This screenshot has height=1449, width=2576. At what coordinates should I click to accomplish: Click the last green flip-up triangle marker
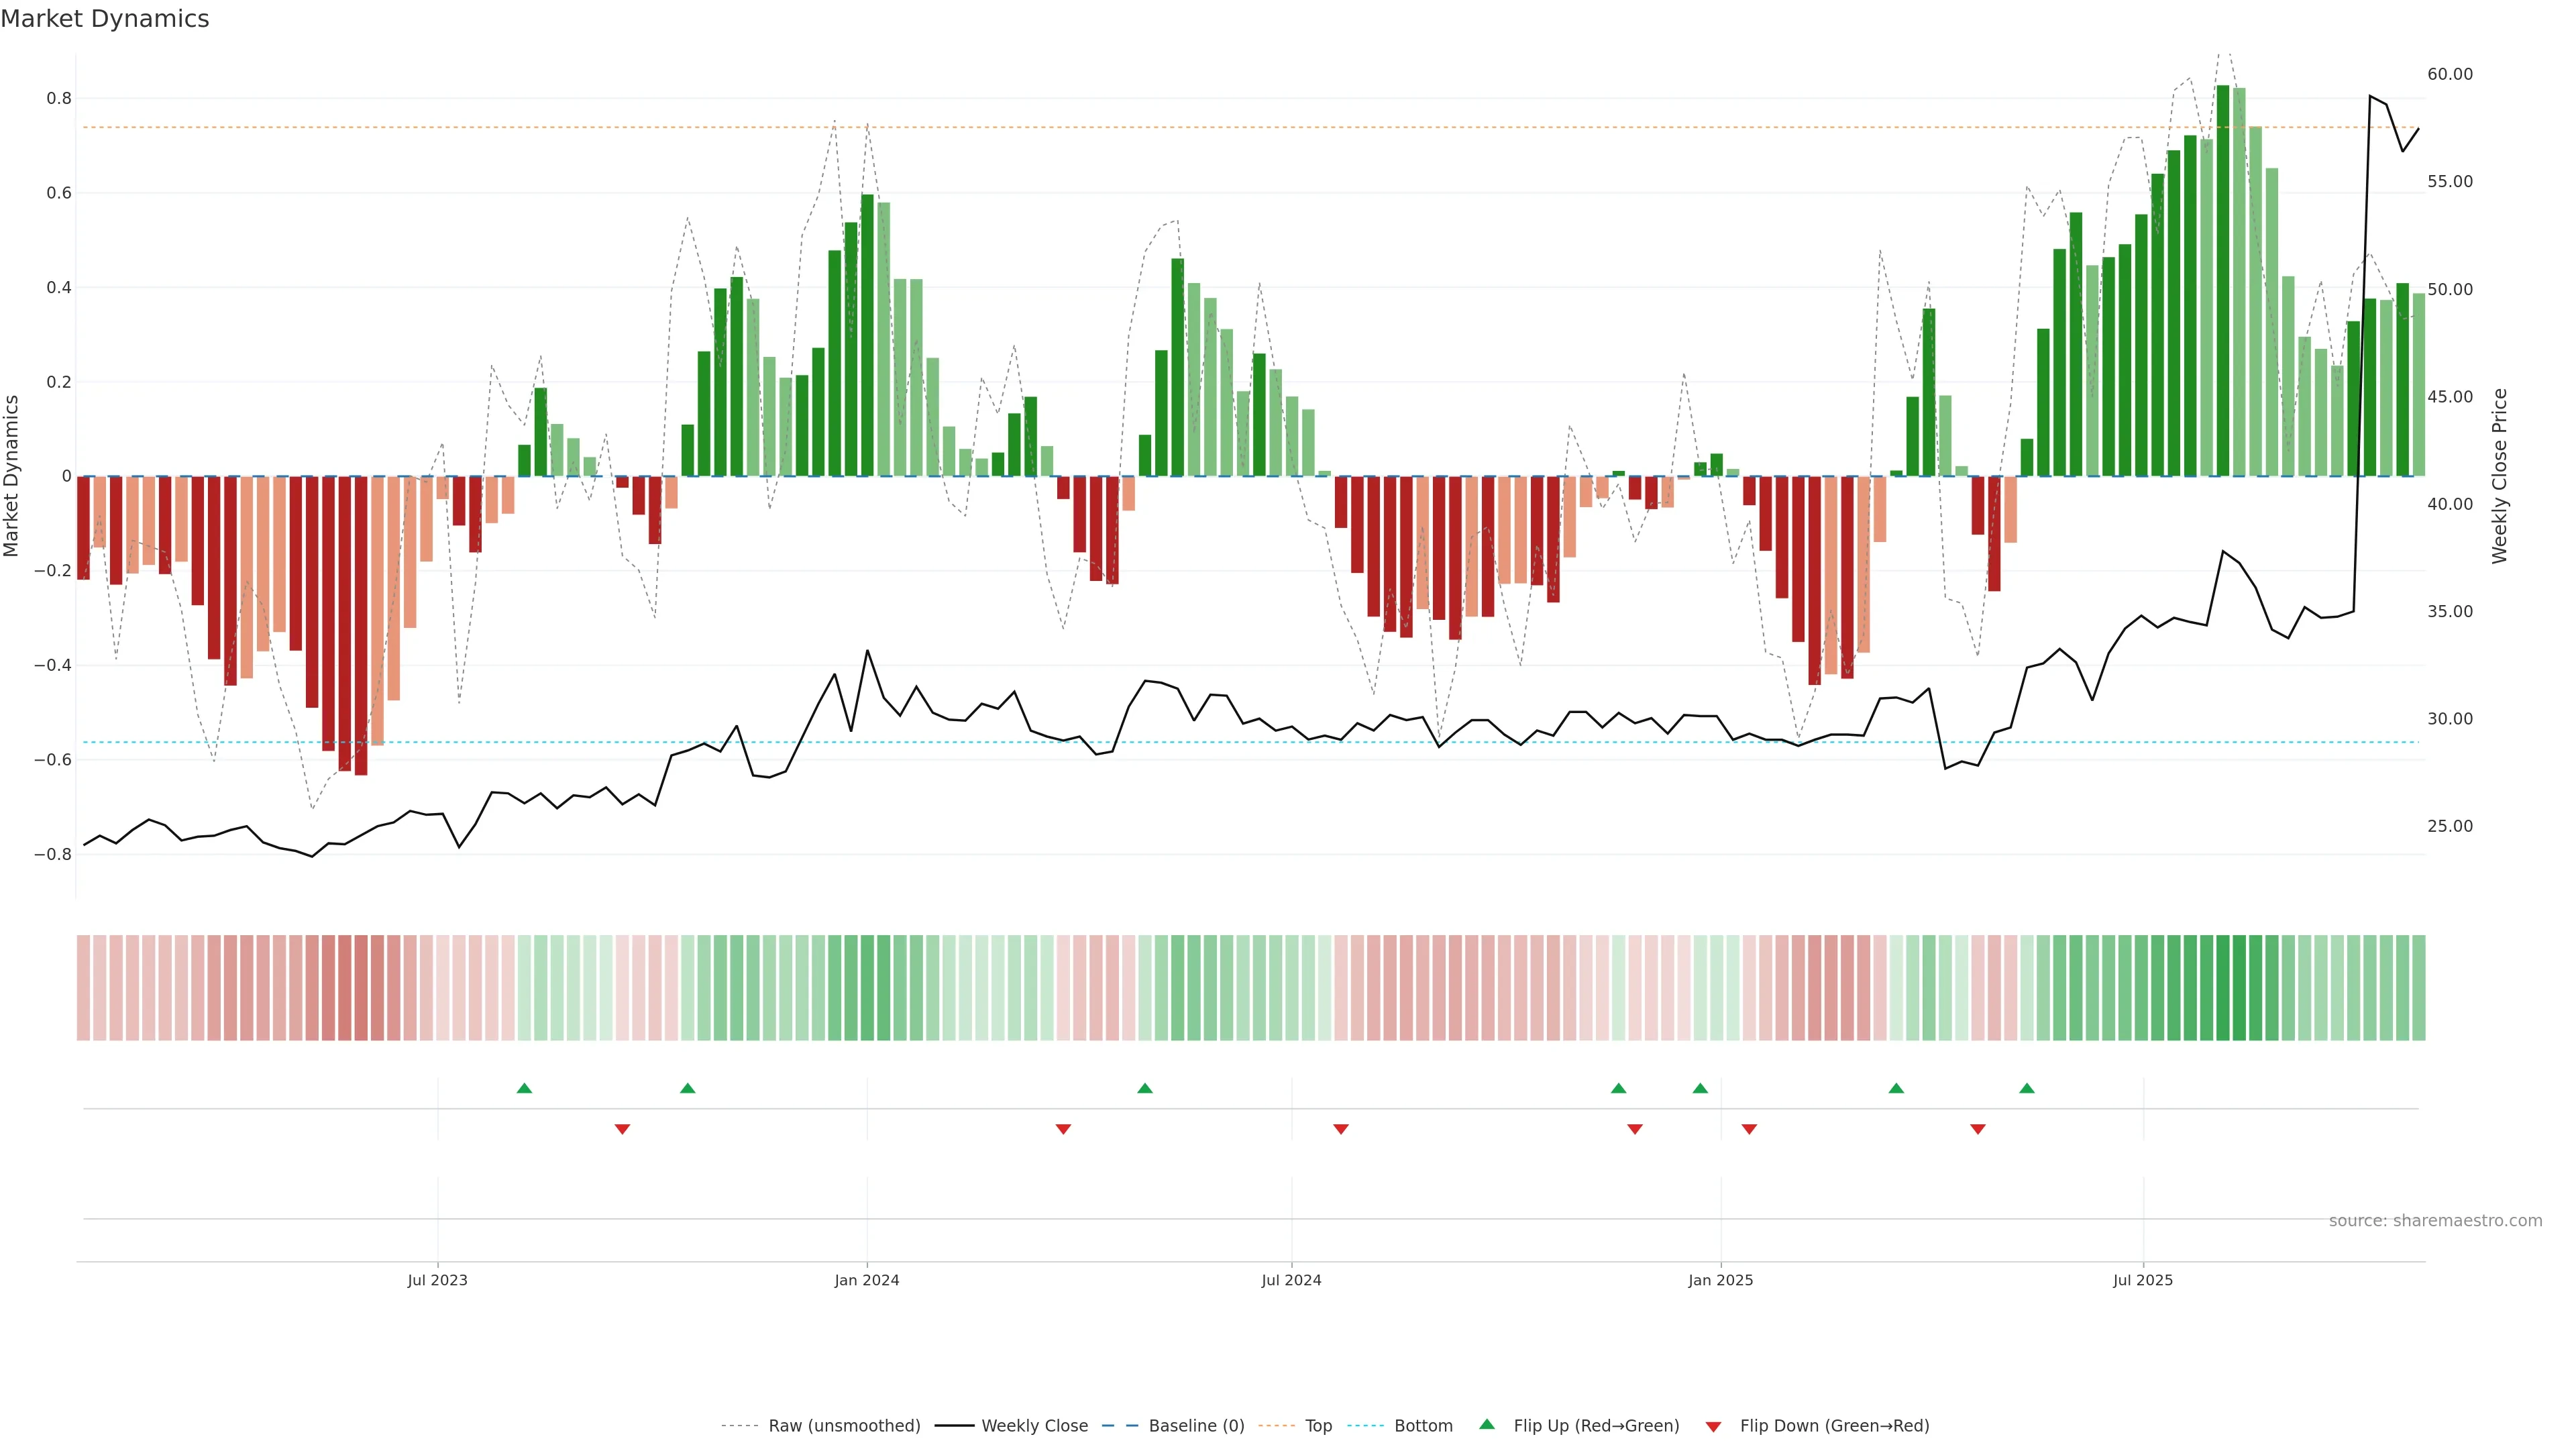(x=2026, y=1088)
